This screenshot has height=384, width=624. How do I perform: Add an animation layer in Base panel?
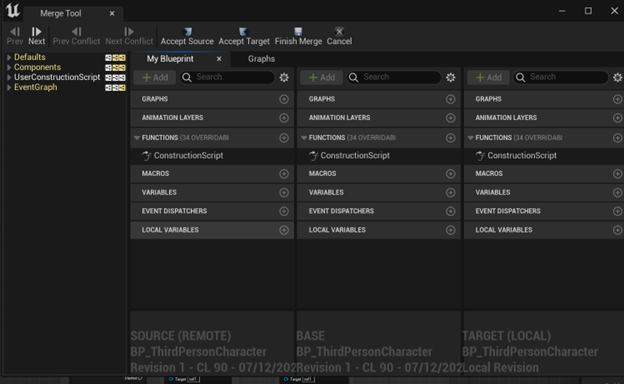click(x=450, y=118)
